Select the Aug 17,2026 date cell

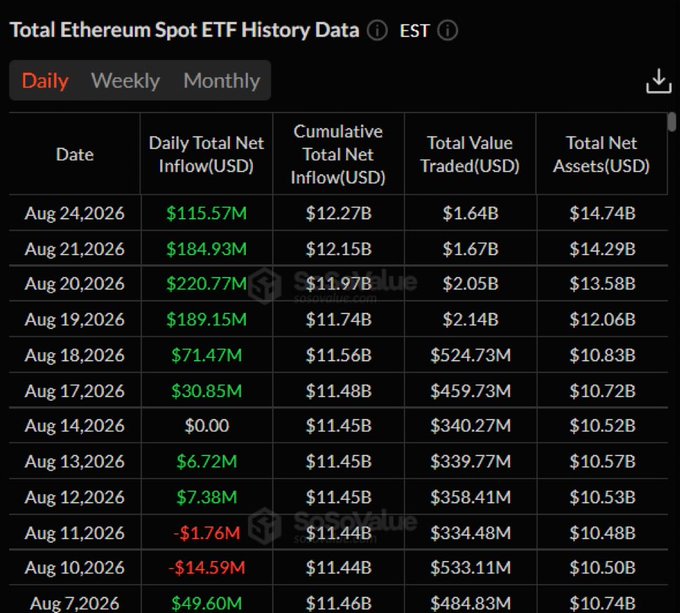(75, 391)
